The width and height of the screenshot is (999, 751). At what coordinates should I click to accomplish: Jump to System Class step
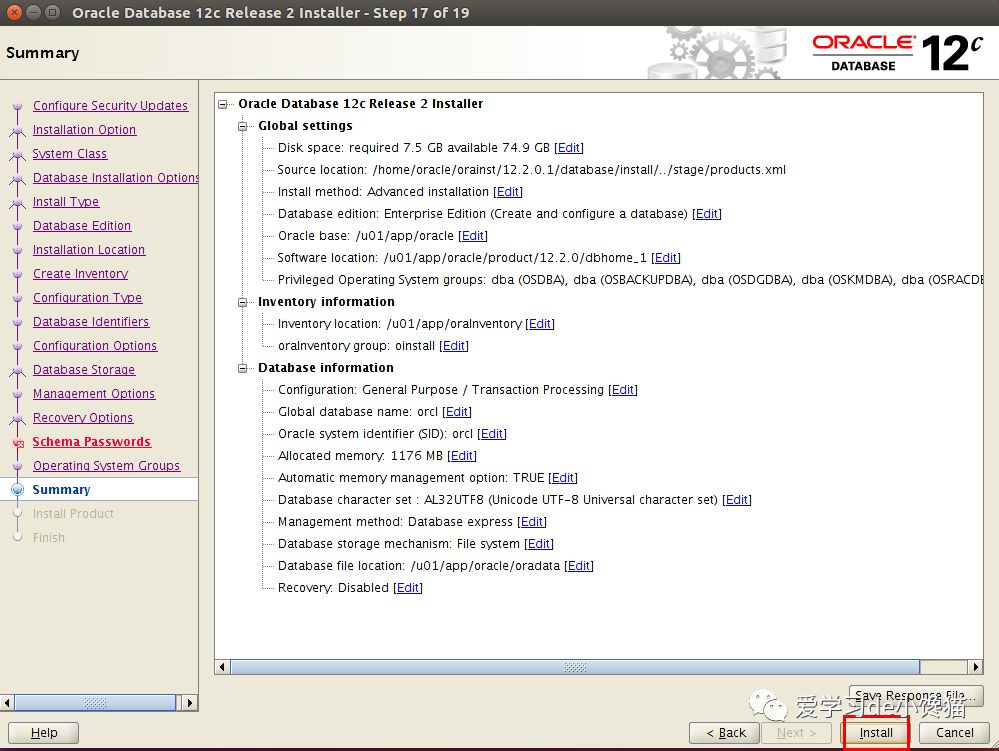(x=69, y=154)
